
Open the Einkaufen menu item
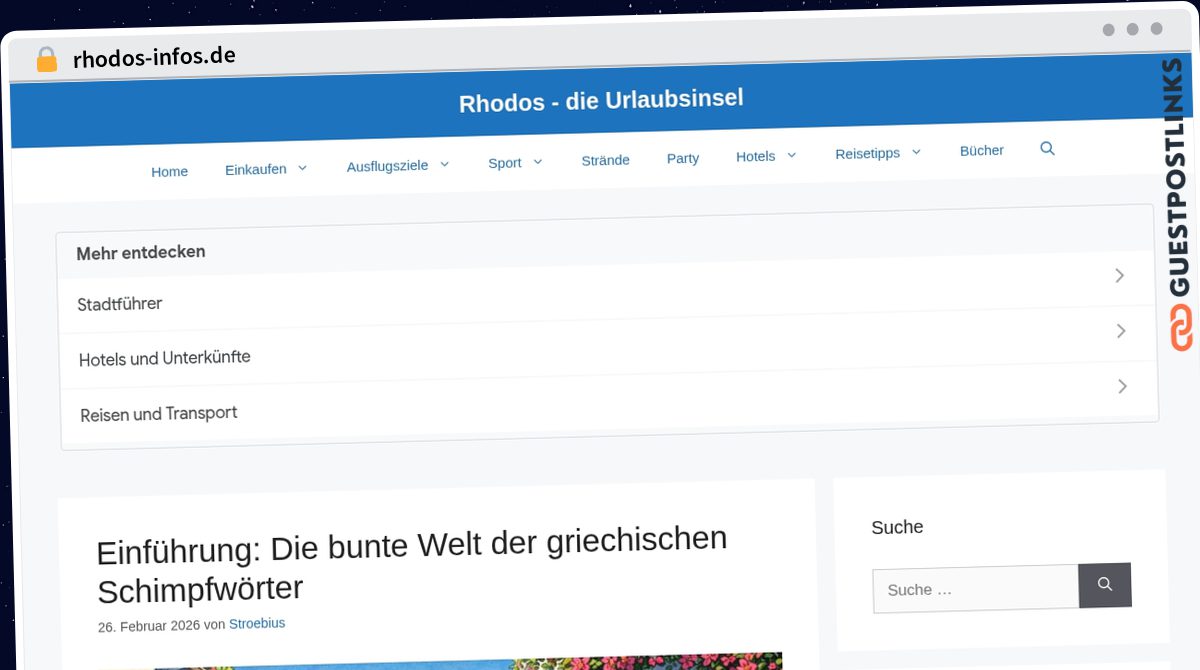coord(256,169)
